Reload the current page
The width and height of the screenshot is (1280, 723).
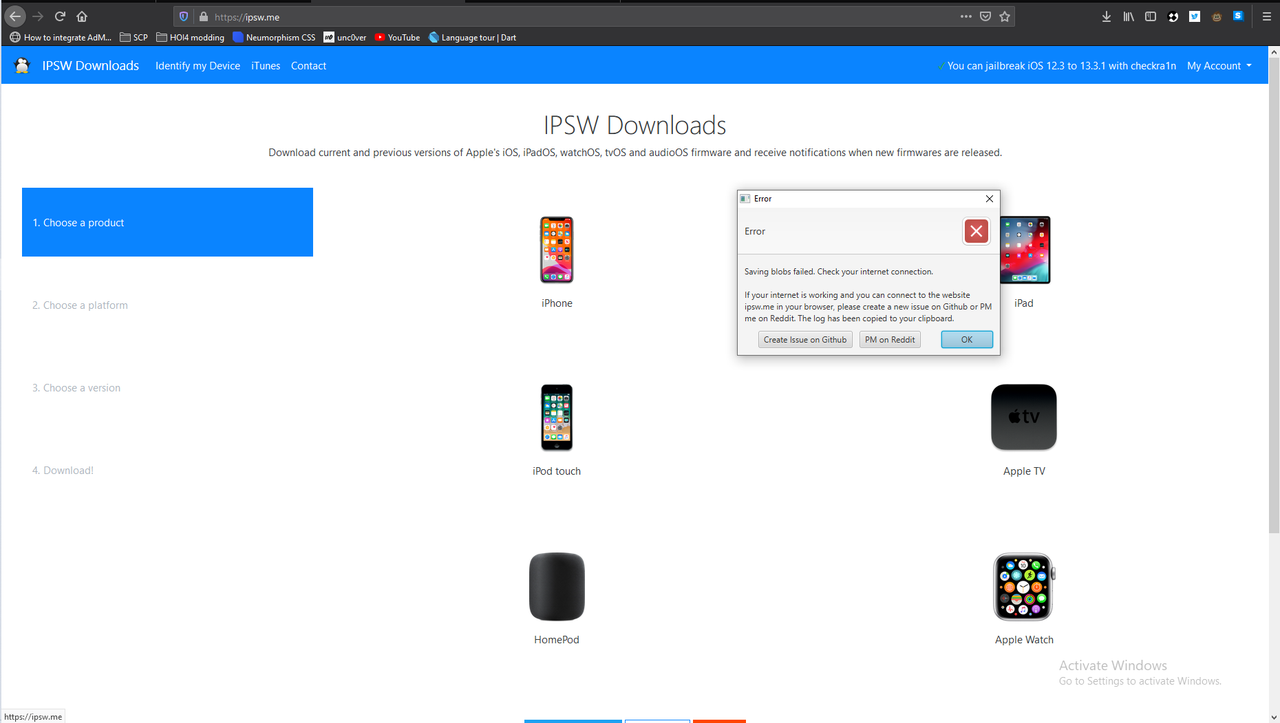(60, 16)
